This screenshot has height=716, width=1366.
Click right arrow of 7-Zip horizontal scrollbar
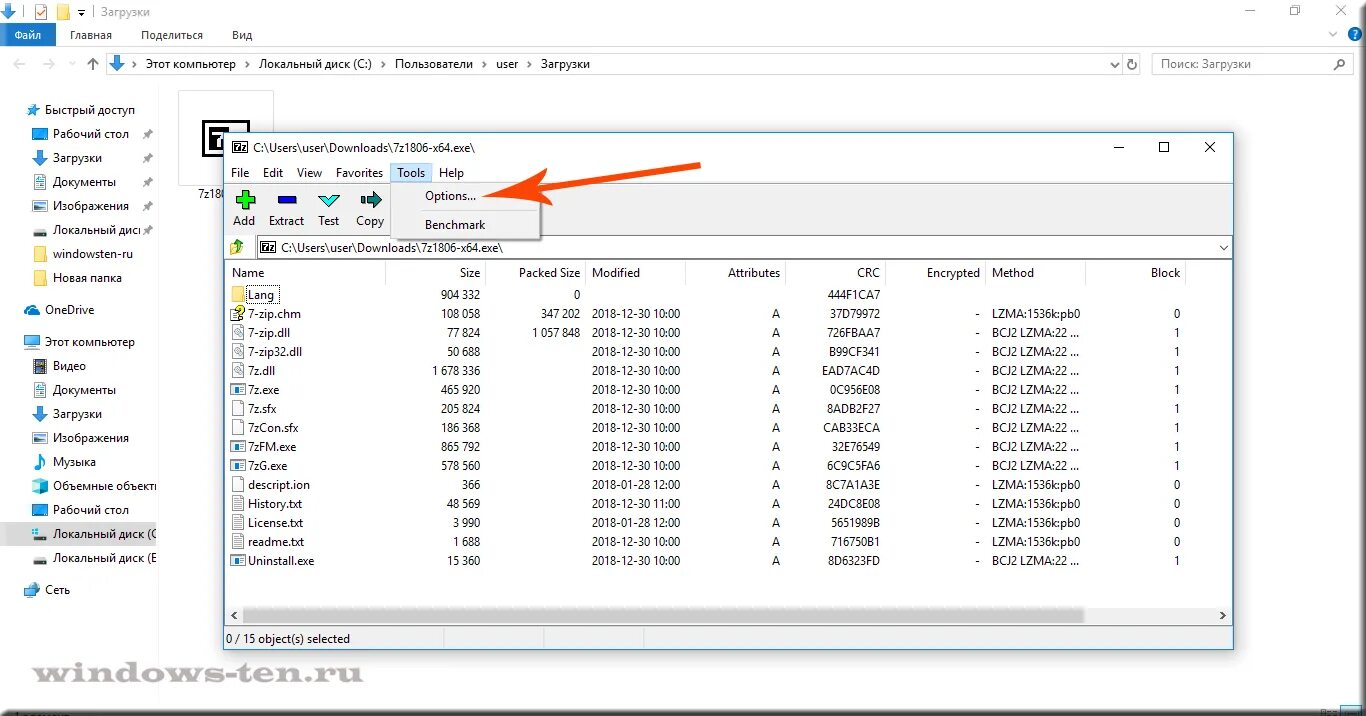[x=1222, y=616]
